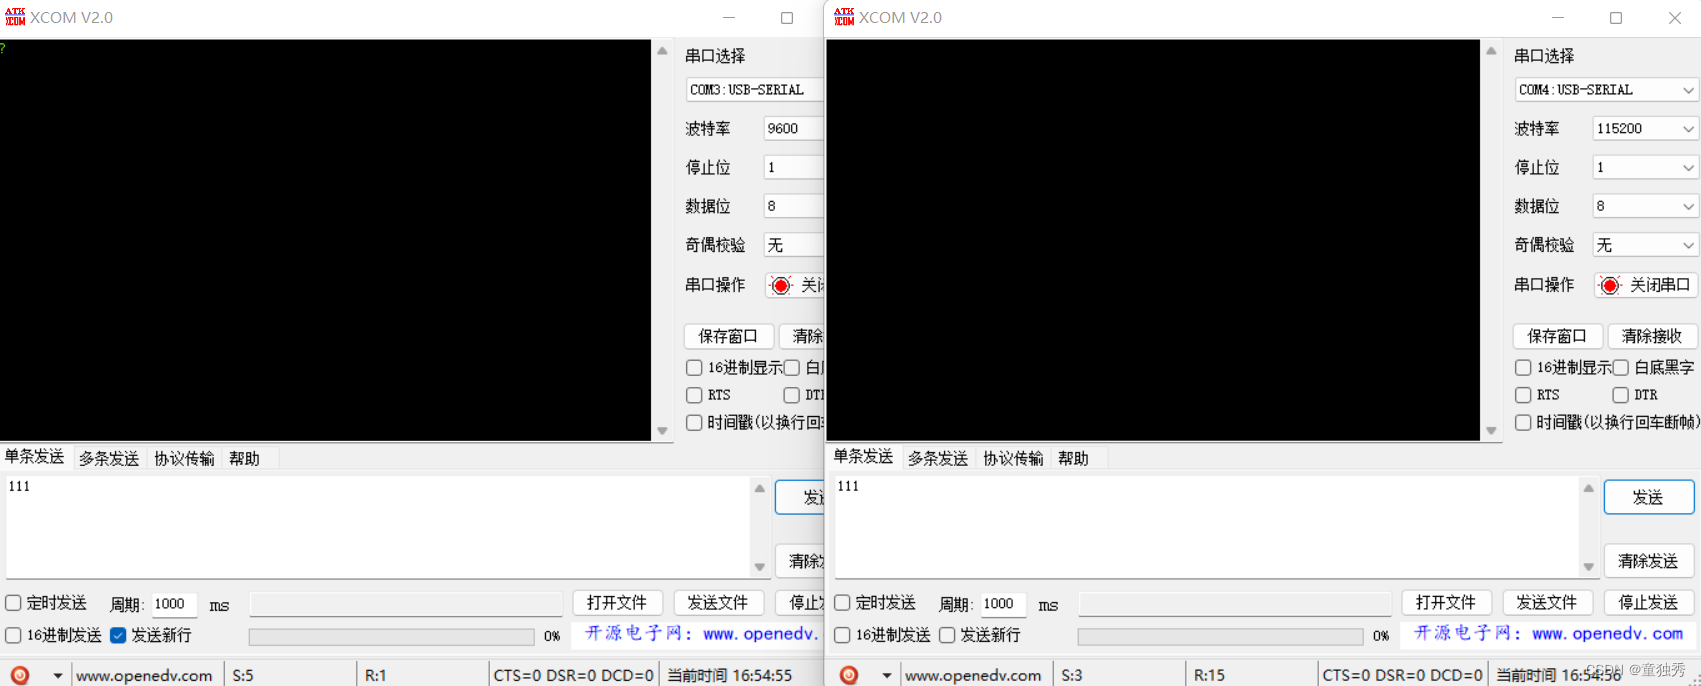Click period 1000 field in right window
This screenshot has width=1701, height=686.
(x=1003, y=604)
